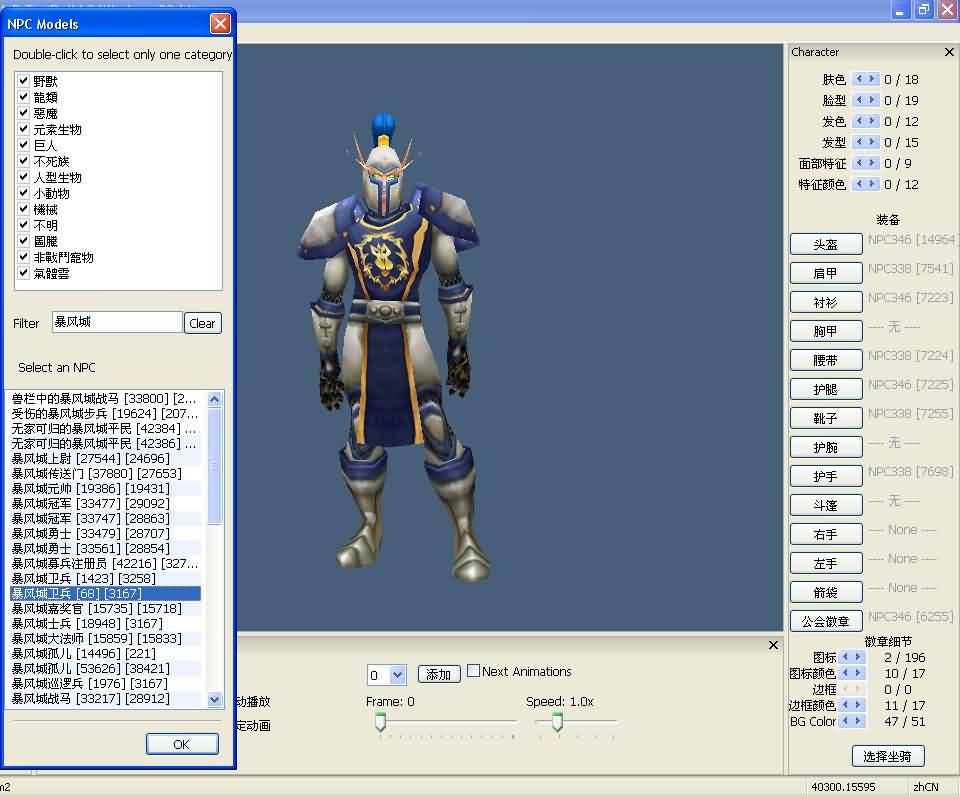Click the 选择坐骑 mount button
The image size is (960, 797).
pos(888,756)
